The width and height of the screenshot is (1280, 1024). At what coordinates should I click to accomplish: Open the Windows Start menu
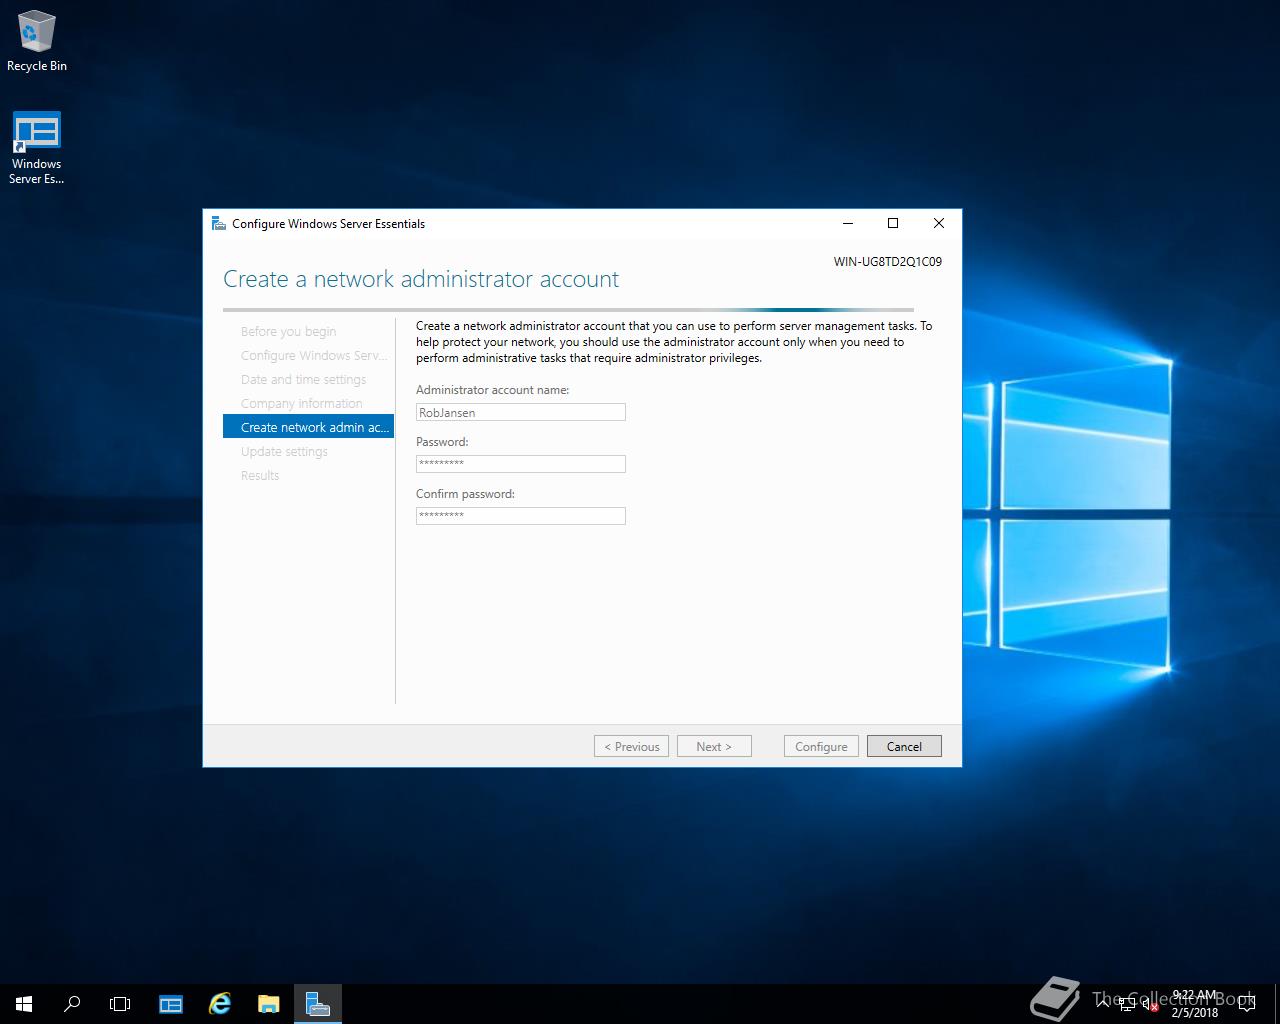(24, 1004)
